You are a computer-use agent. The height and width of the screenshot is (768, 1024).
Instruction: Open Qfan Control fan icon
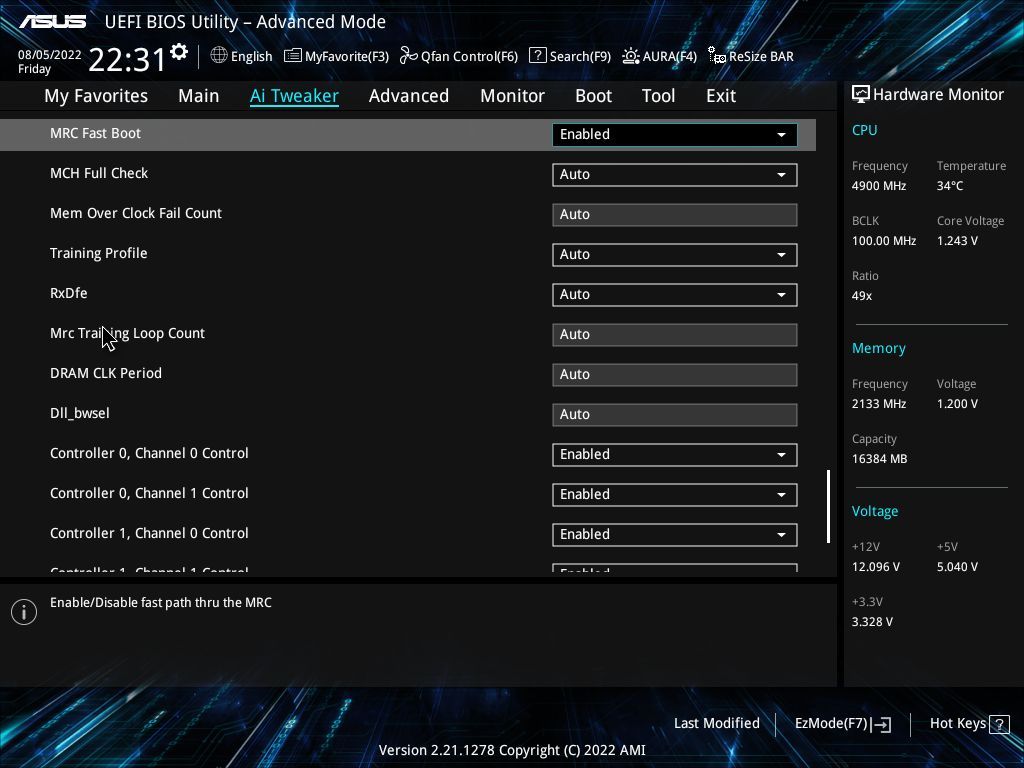pyautogui.click(x=409, y=56)
